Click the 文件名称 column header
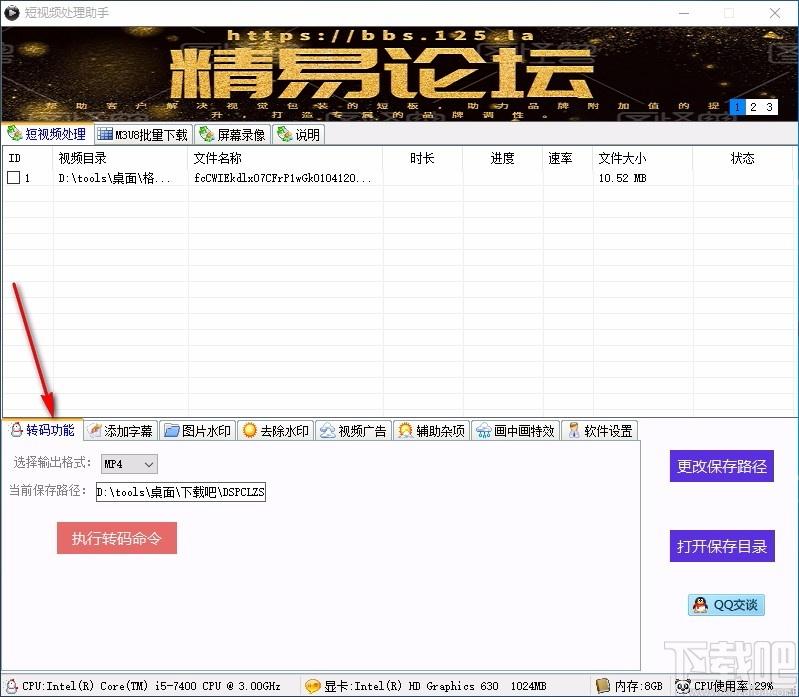799x697 pixels. point(285,158)
